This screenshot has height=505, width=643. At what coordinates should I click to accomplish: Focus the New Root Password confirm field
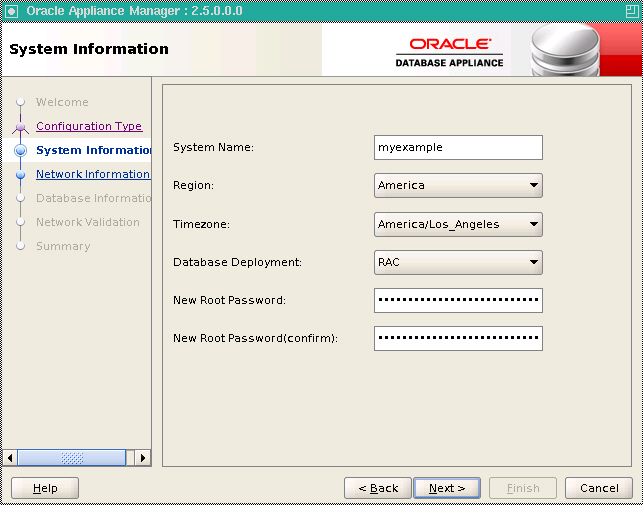458,338
